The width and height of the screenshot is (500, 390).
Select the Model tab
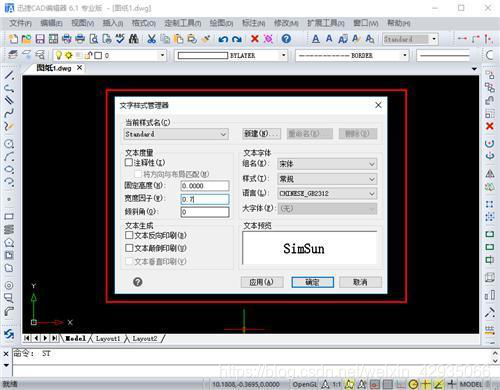pyautogui.click(x=75, y=339)
